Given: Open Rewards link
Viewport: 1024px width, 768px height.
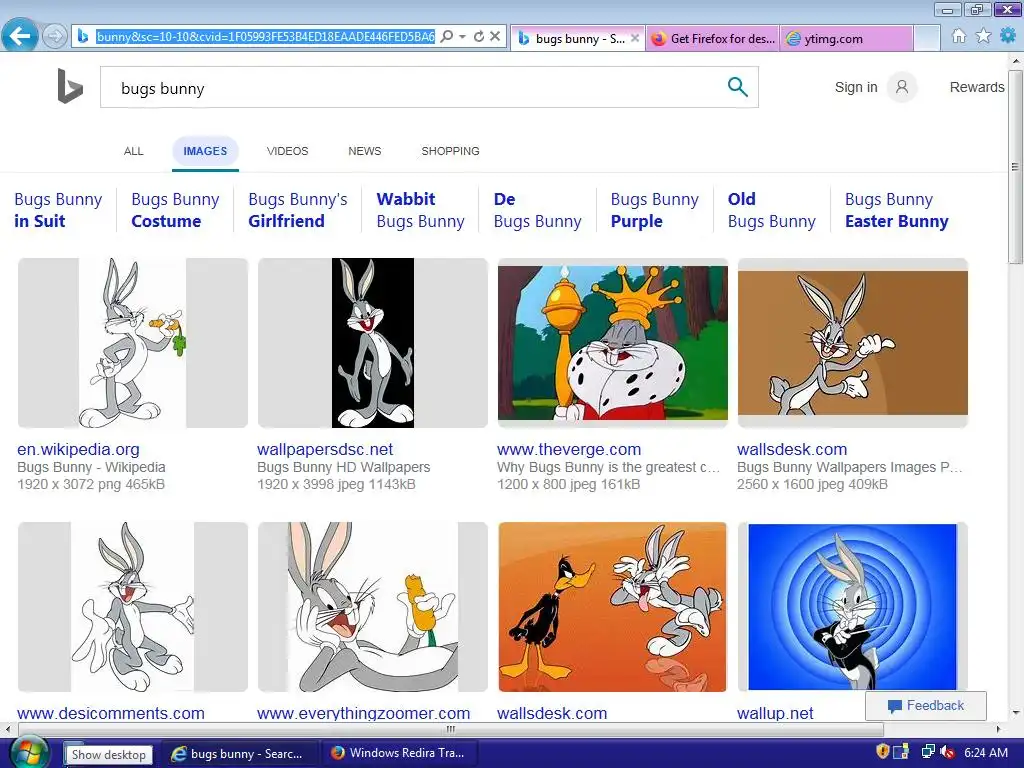Looking at the screenshot, I should [x=977, y=87].
